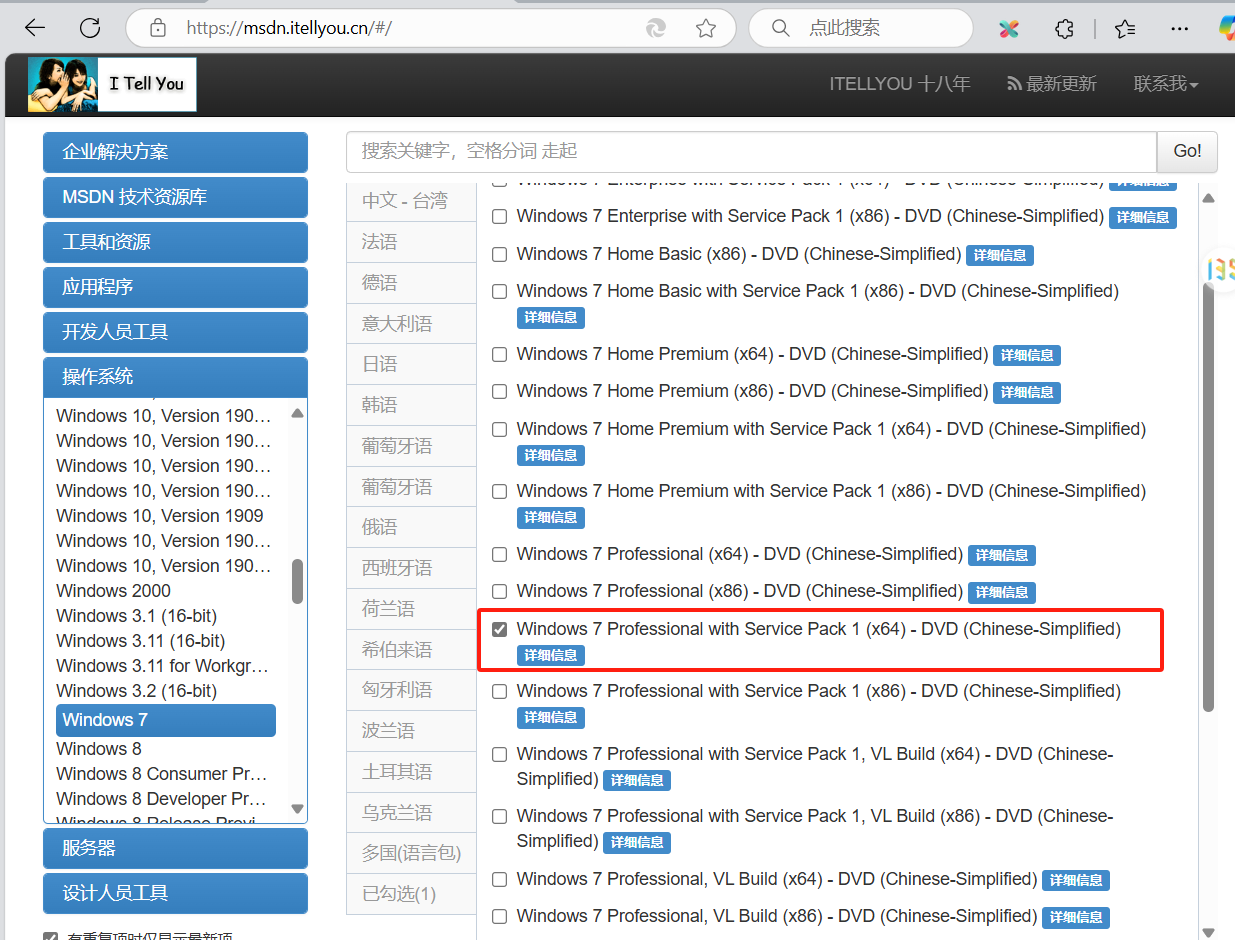Check Windows 7 Professional, VL Build (x64) checkbox
Image resolution: width=1235 pixels, height=940 pixels.
[x=500, y=880]
